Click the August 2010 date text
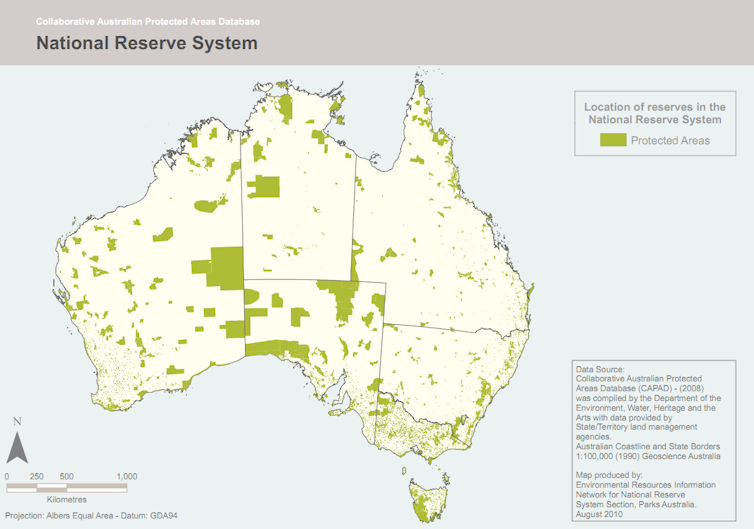The height and width of the screenshot is (529, 754). click(x=599, y=514)
